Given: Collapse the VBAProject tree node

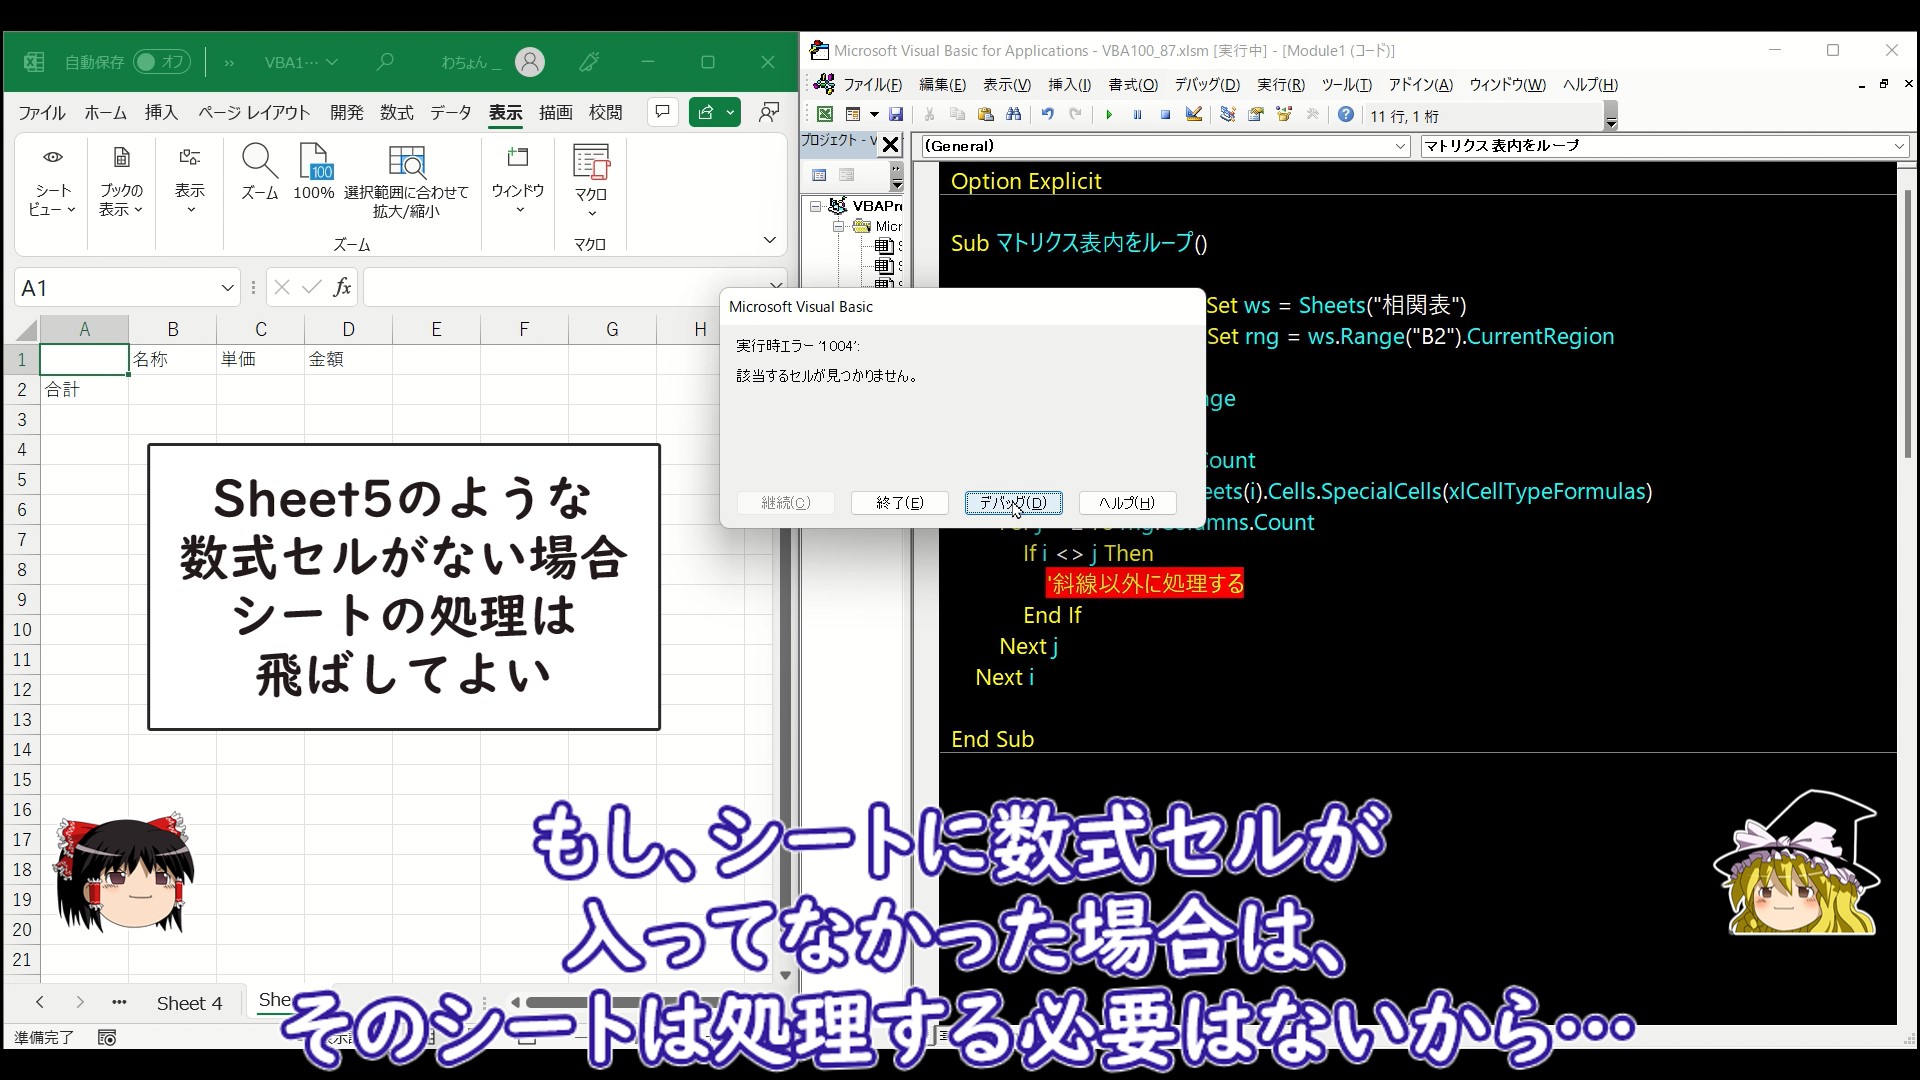Looking at the screenshot, I should (x=816, y=206).
